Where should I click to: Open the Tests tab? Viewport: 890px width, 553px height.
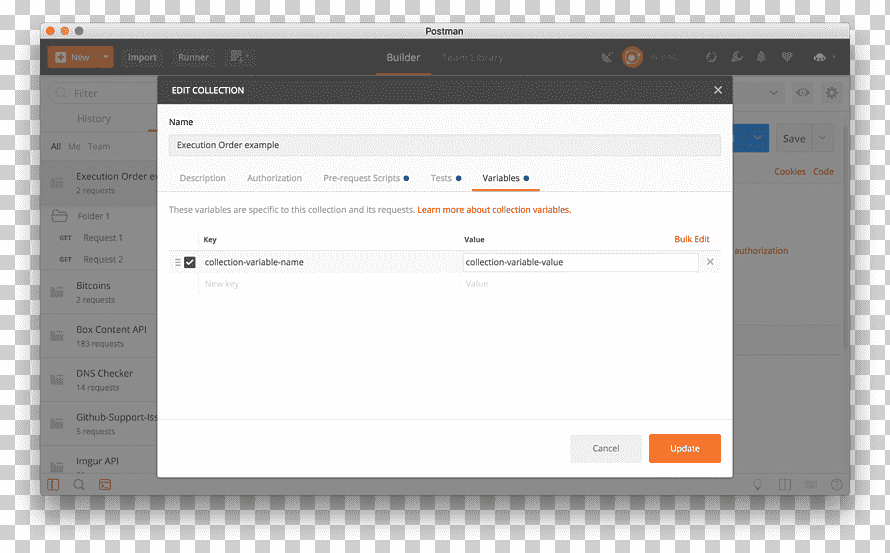[446, 178]
